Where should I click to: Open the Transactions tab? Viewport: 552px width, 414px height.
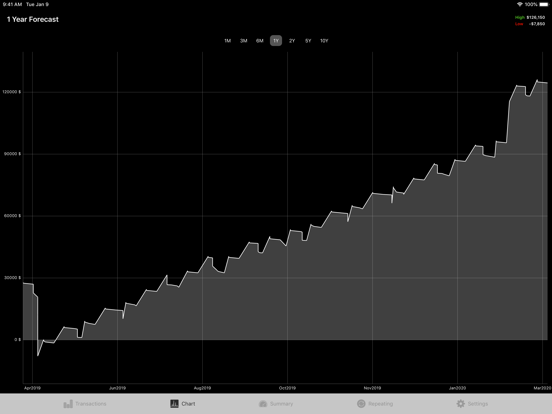85,404
